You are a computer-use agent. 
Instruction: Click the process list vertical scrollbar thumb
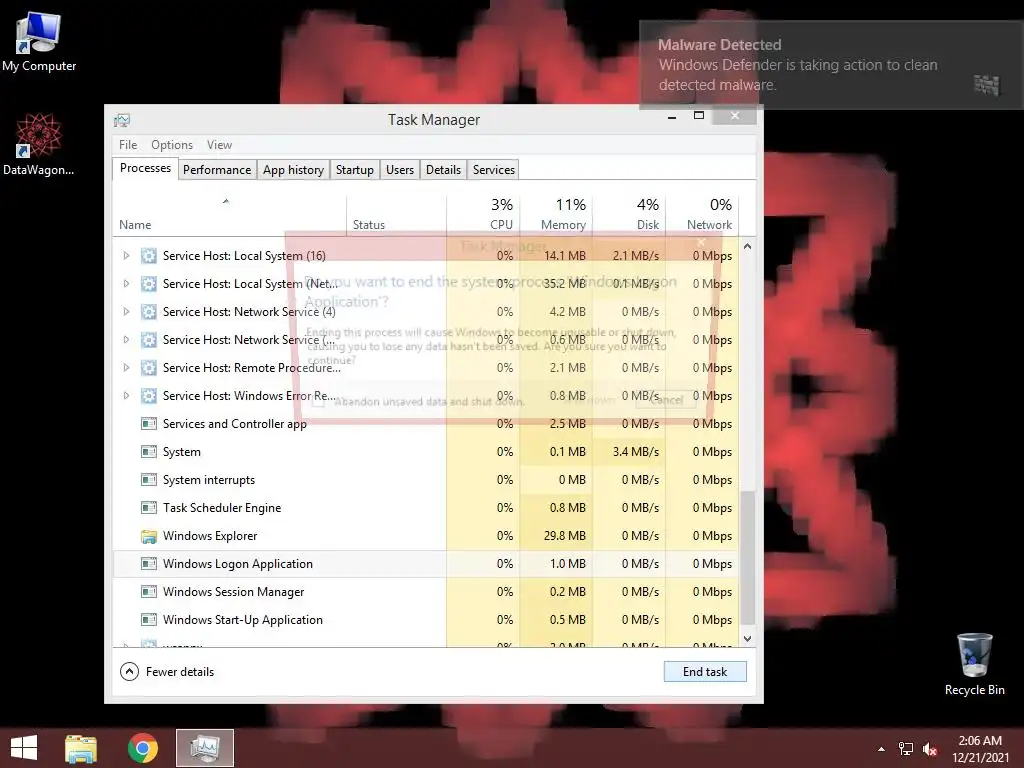click(x=748, y=558)
